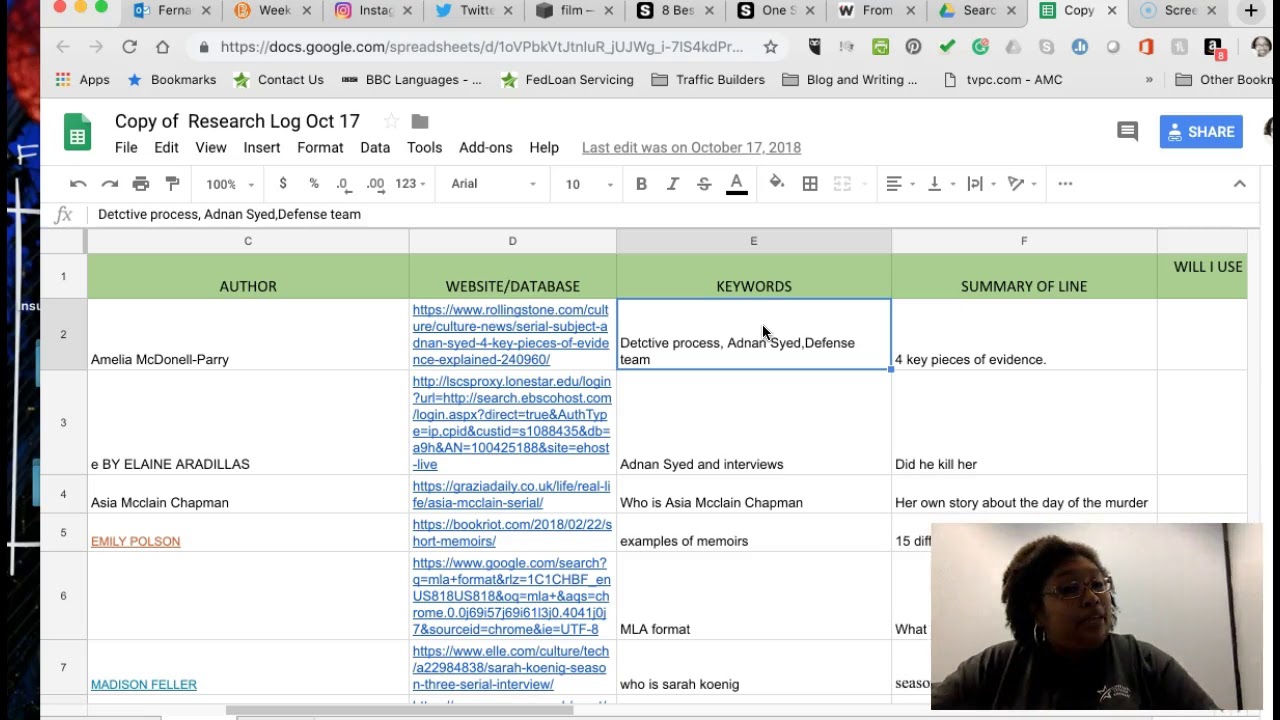Print the spreadsheet via printer icon
The height and width of the screenshot is (720, 1280).
coord(141,184)
